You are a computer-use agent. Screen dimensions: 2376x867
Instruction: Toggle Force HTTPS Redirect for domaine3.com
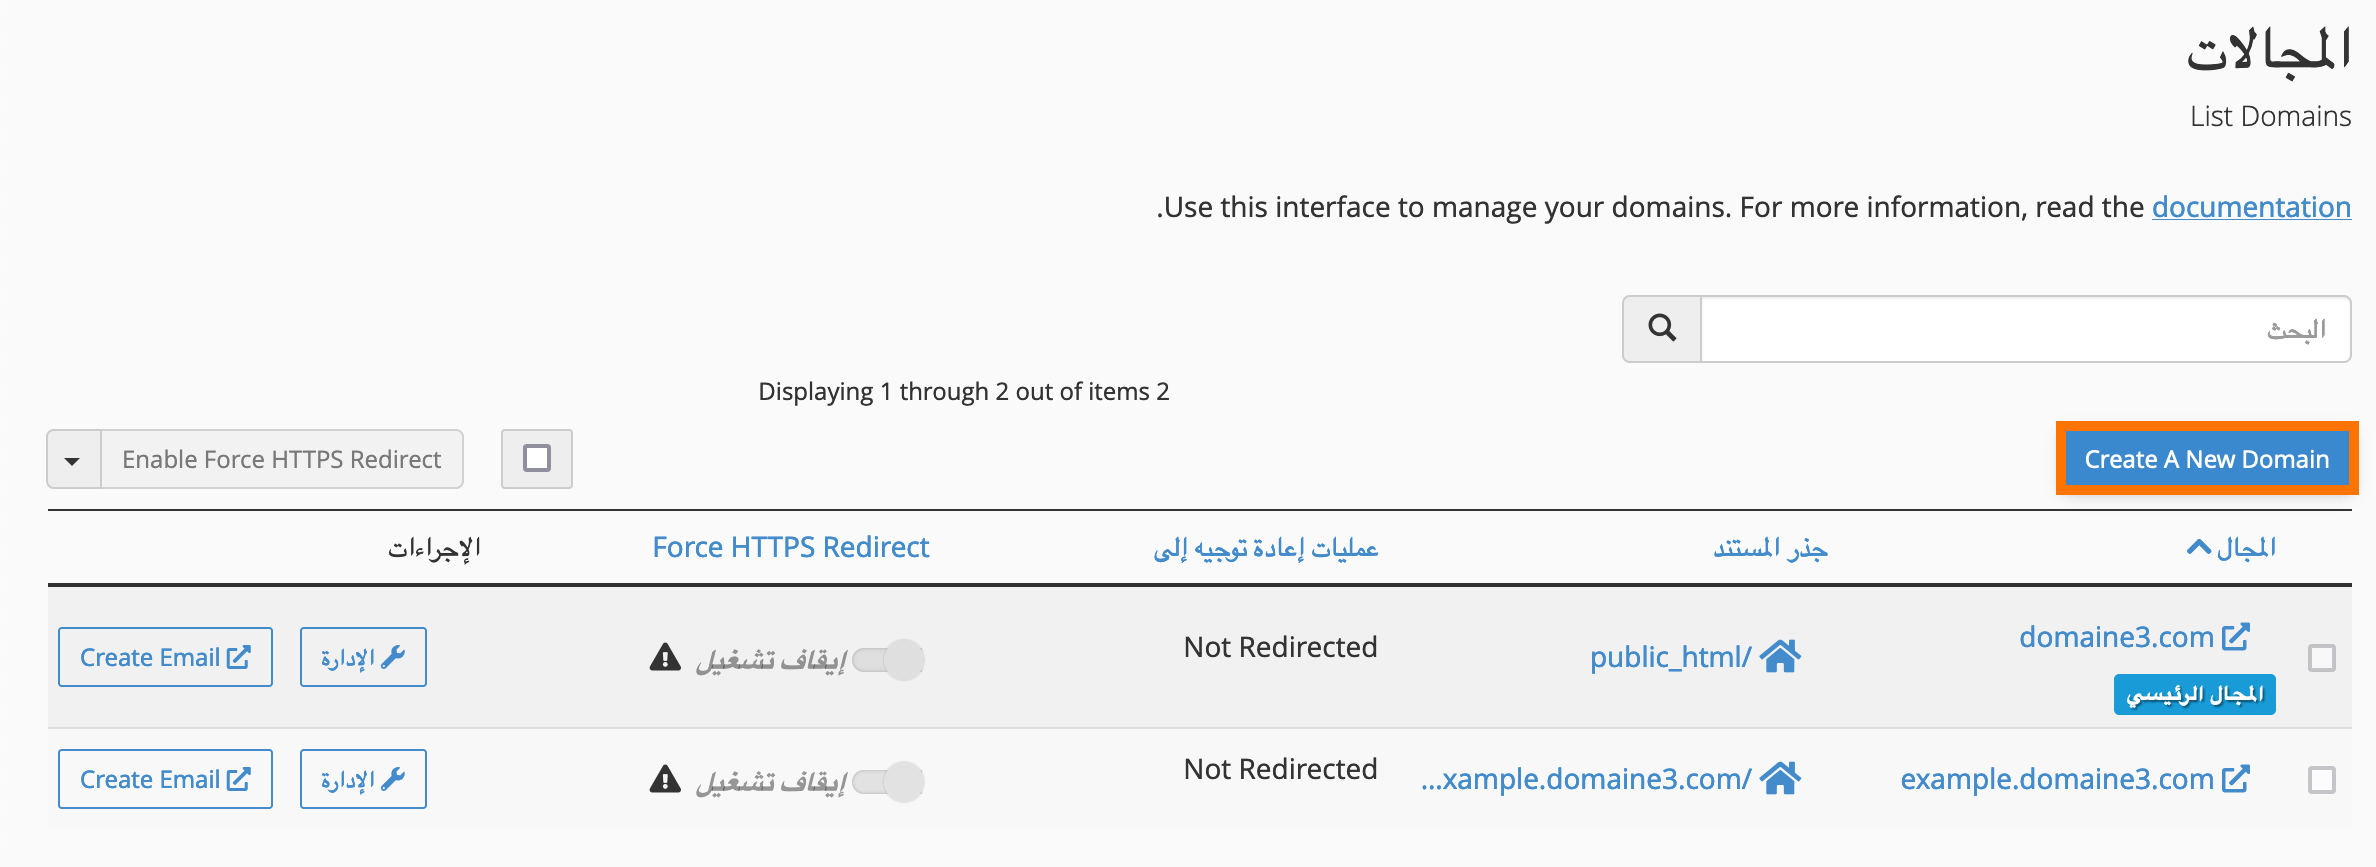click(x=889, y=659)
